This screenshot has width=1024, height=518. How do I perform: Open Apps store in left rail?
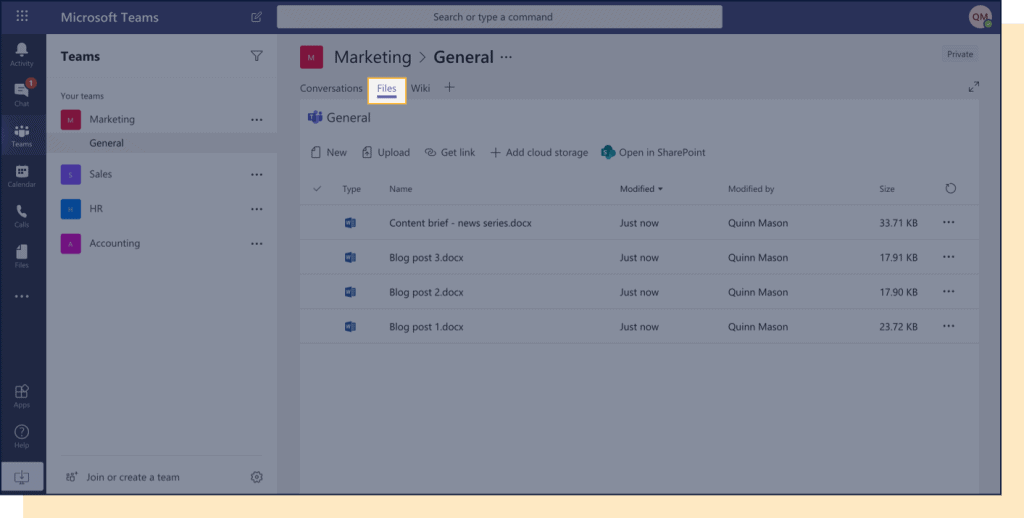(22, 396)
